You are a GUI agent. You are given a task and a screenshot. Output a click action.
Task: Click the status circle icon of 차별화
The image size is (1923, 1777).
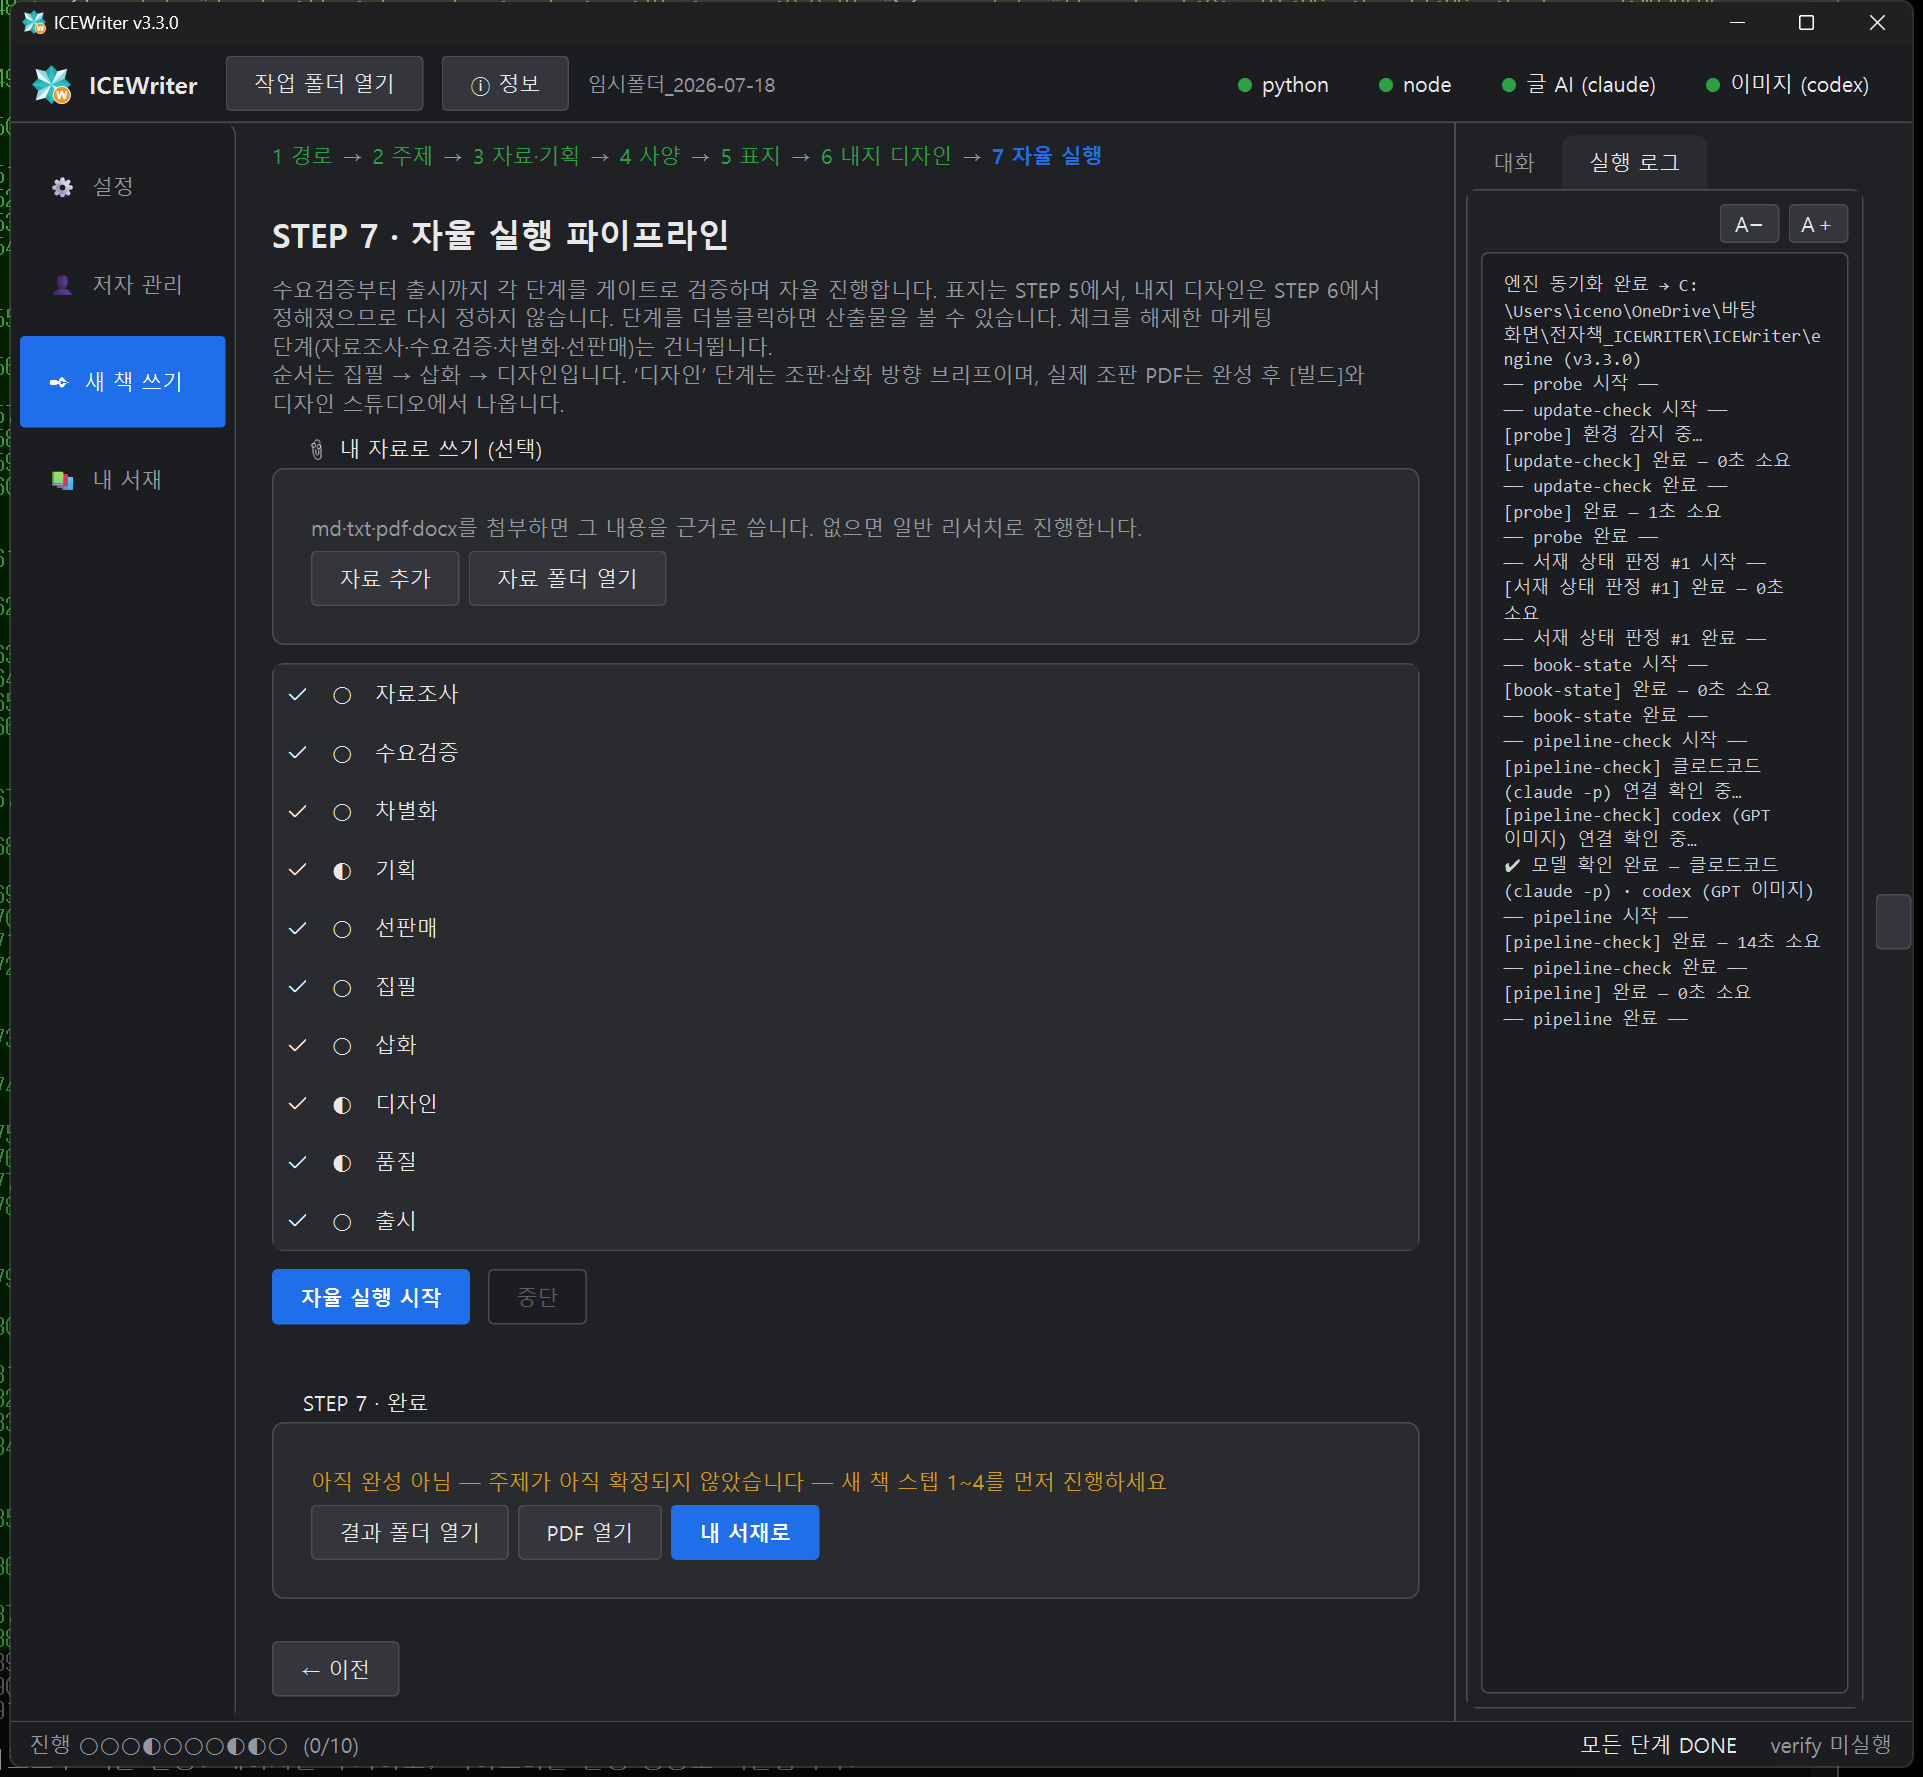coord(342,812)
